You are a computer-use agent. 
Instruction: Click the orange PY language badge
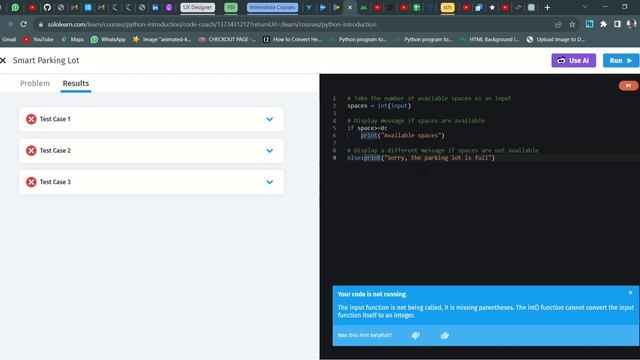pyautogui.click(x=628, y=86)
